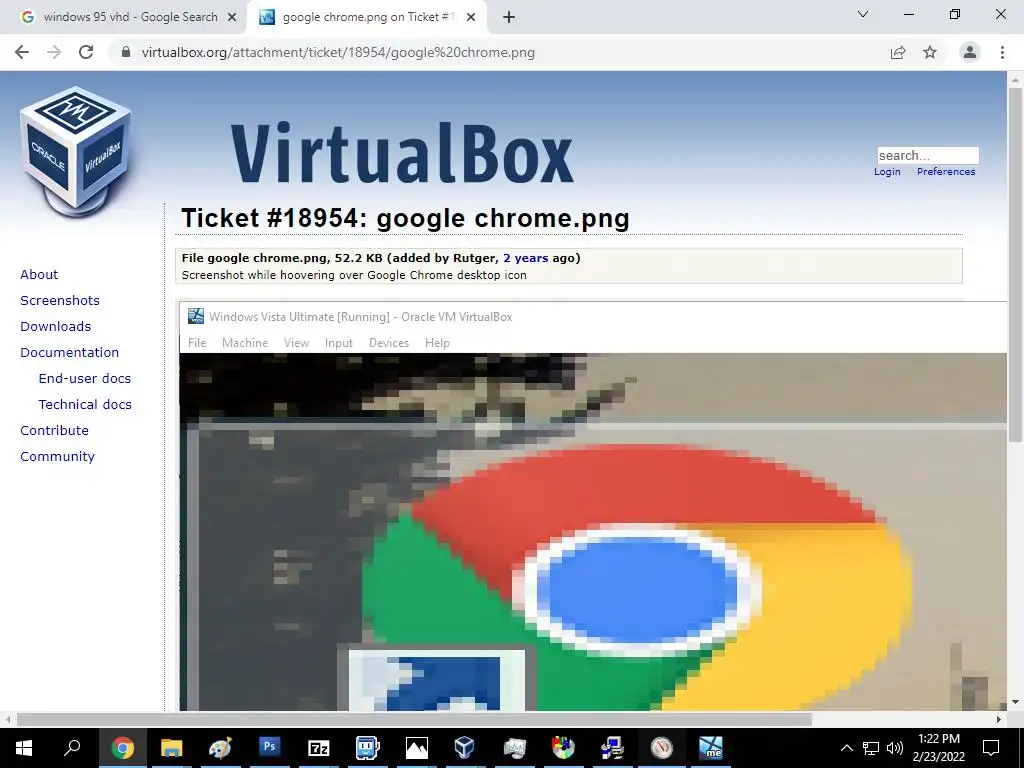The height and width of the screenshot is (768, 1024).
Task: Launch the paint palette app in taskbar
Action: pyautogui.click(x=220, y=748)
